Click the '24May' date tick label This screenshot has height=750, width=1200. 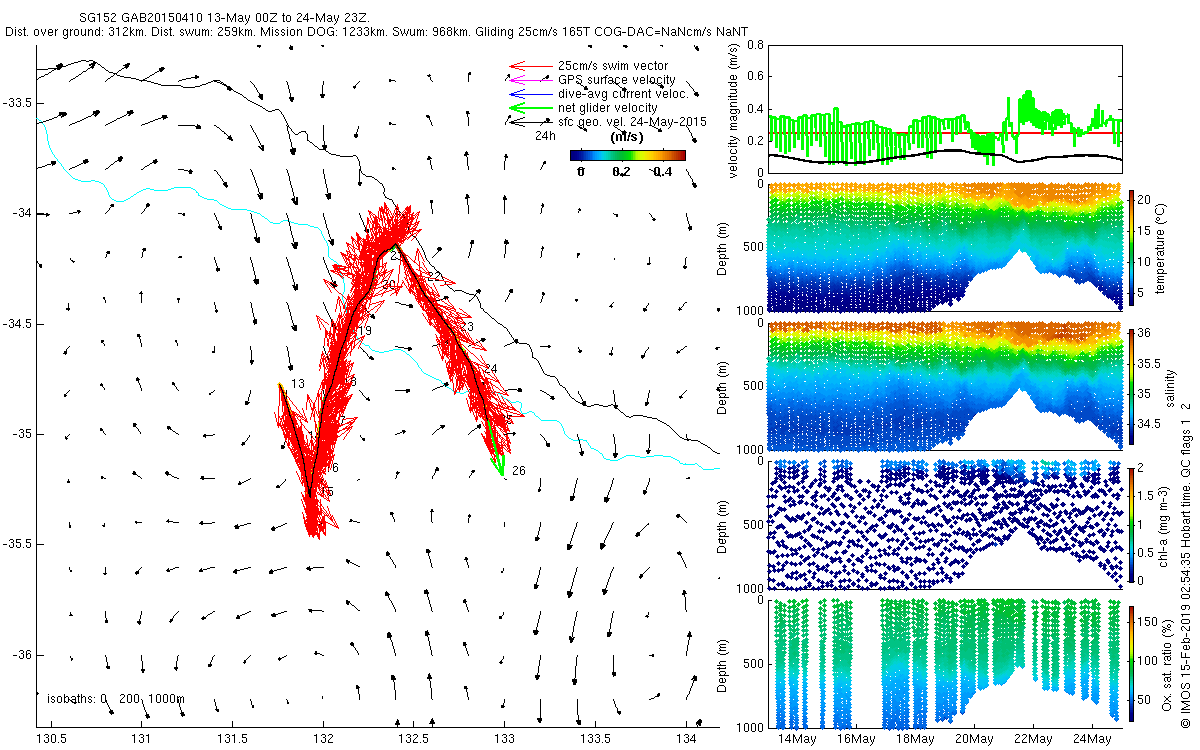(1091, 738)
